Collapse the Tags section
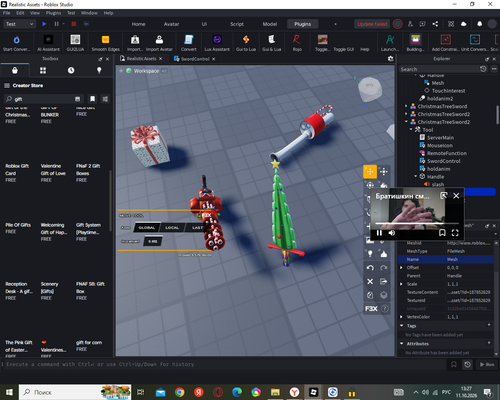The width and height of the screenshot is (500, 400). pyautogui.click(x=402, y=326)
